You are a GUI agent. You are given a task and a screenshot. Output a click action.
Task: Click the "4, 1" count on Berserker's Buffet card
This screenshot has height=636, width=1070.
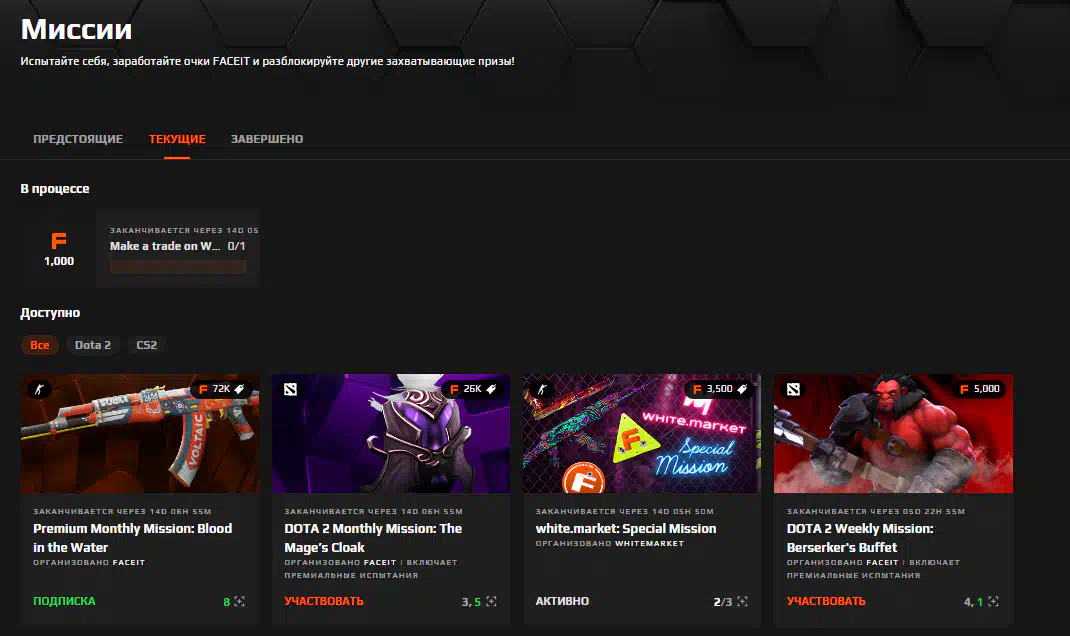pos(973,602)
